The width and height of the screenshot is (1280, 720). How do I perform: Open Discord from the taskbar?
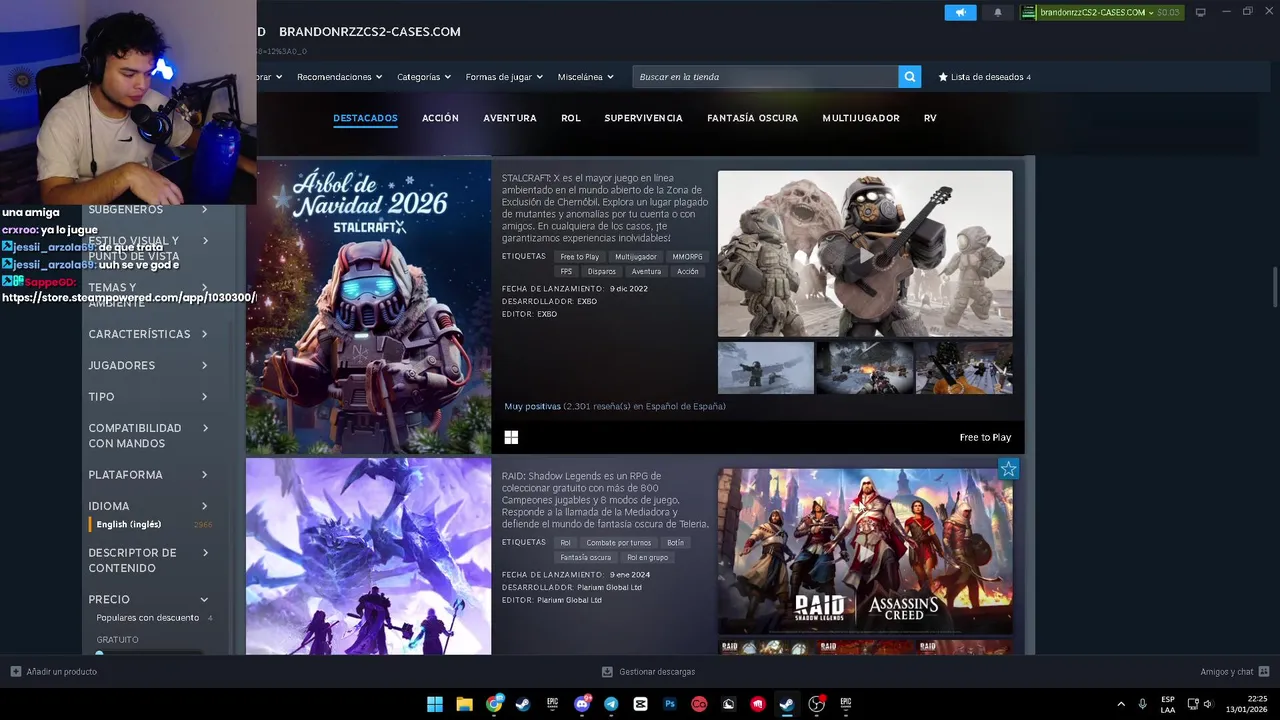(582, 704)
